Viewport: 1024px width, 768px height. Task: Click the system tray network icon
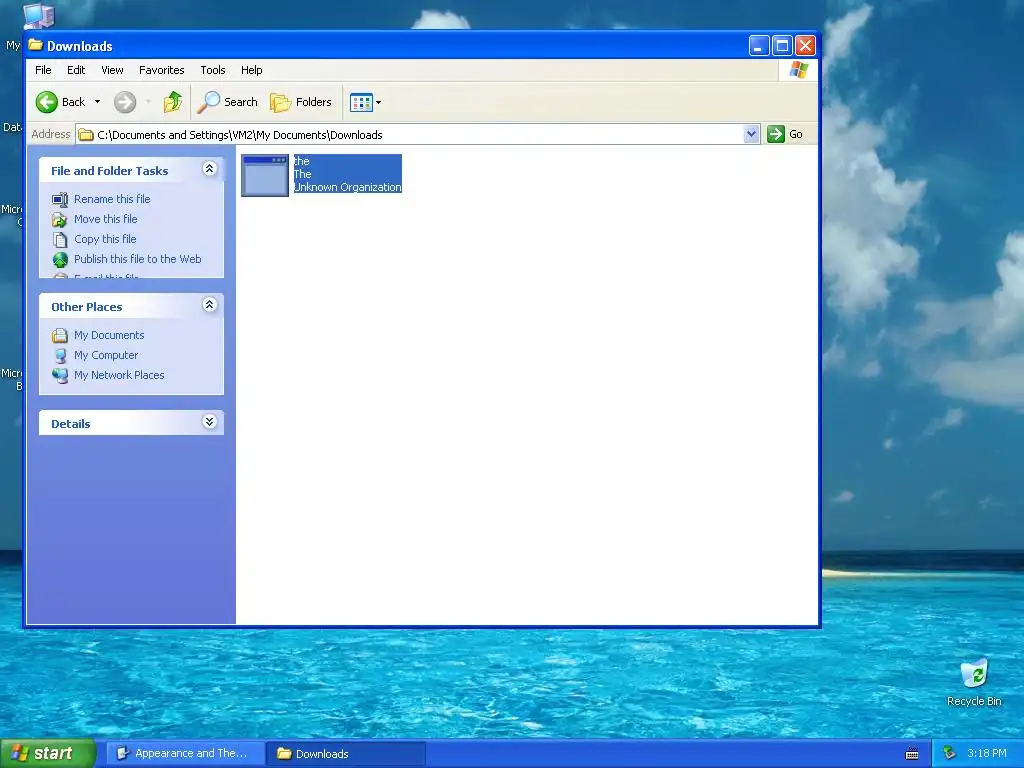950,754
